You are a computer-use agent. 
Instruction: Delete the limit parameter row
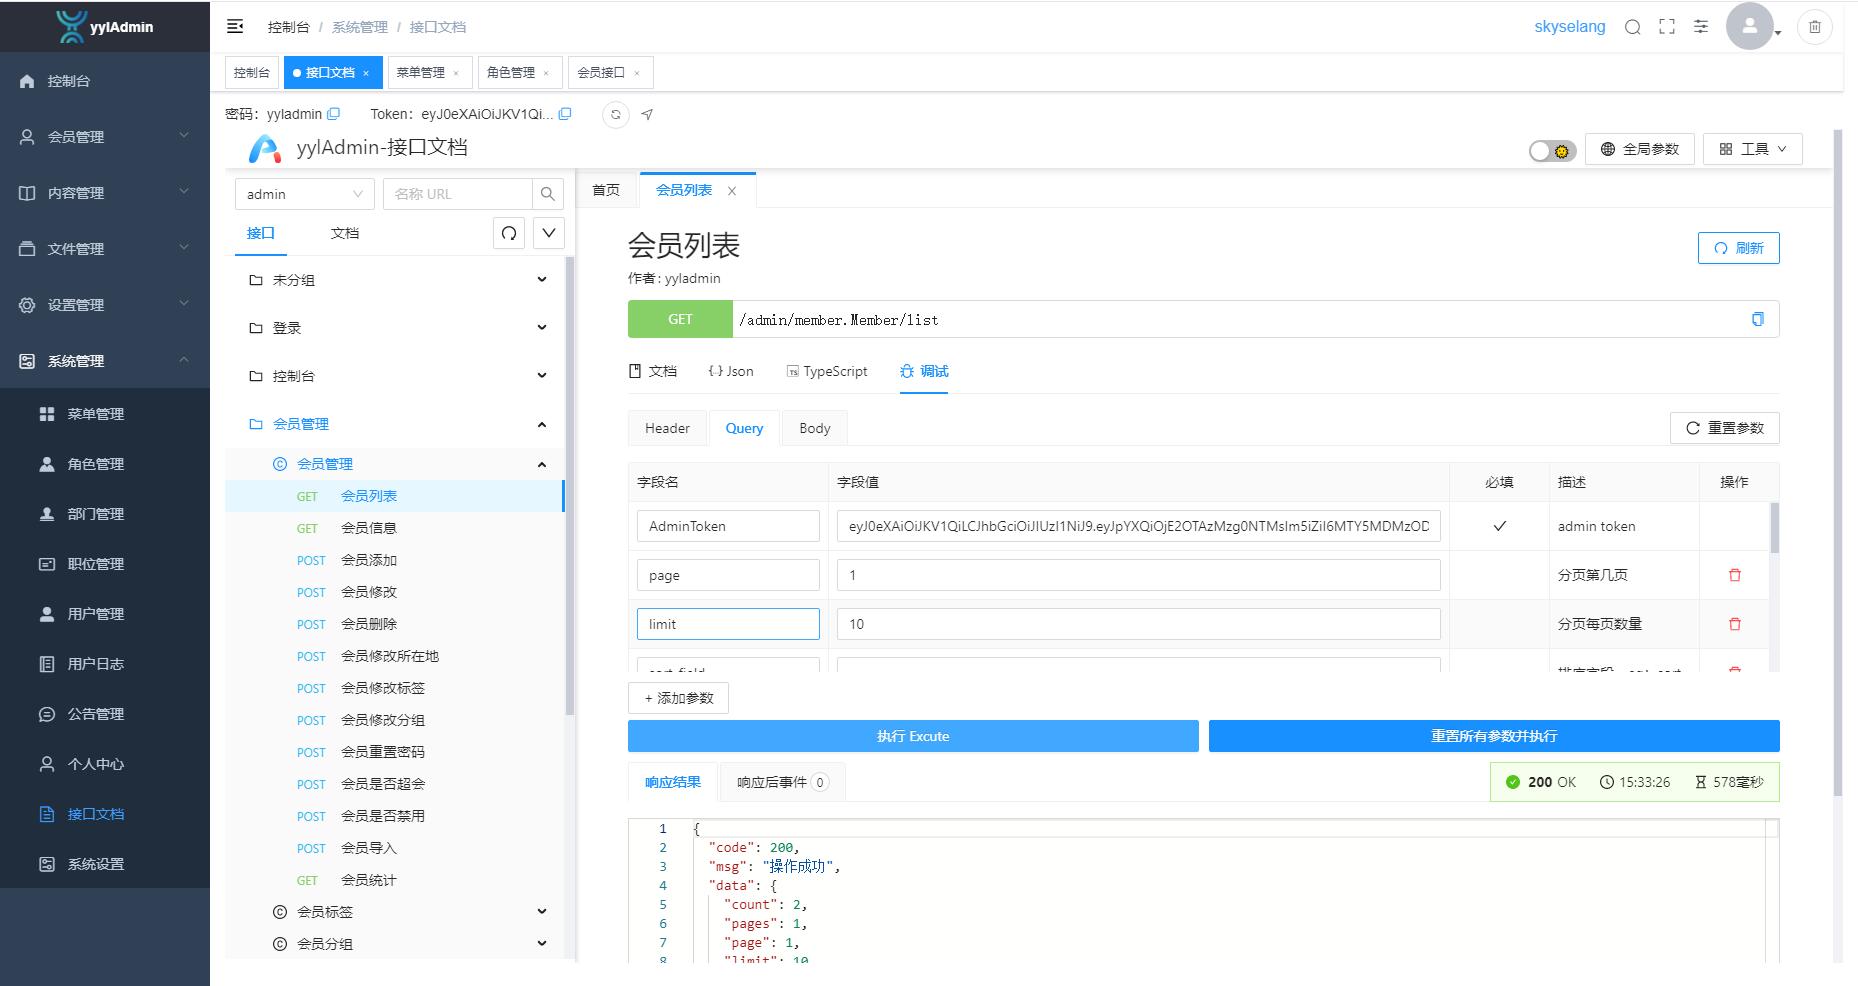click(1734, 624)
